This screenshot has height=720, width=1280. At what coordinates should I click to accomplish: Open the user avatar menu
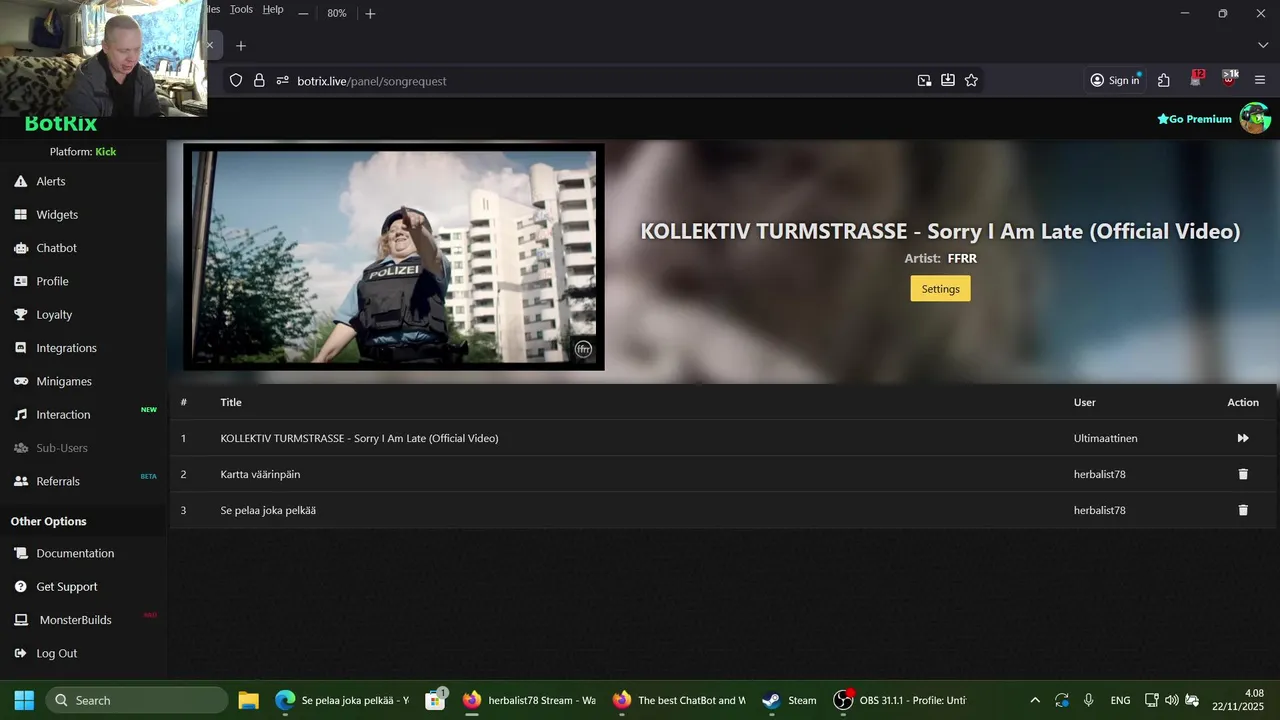(x=1255, y=118)
